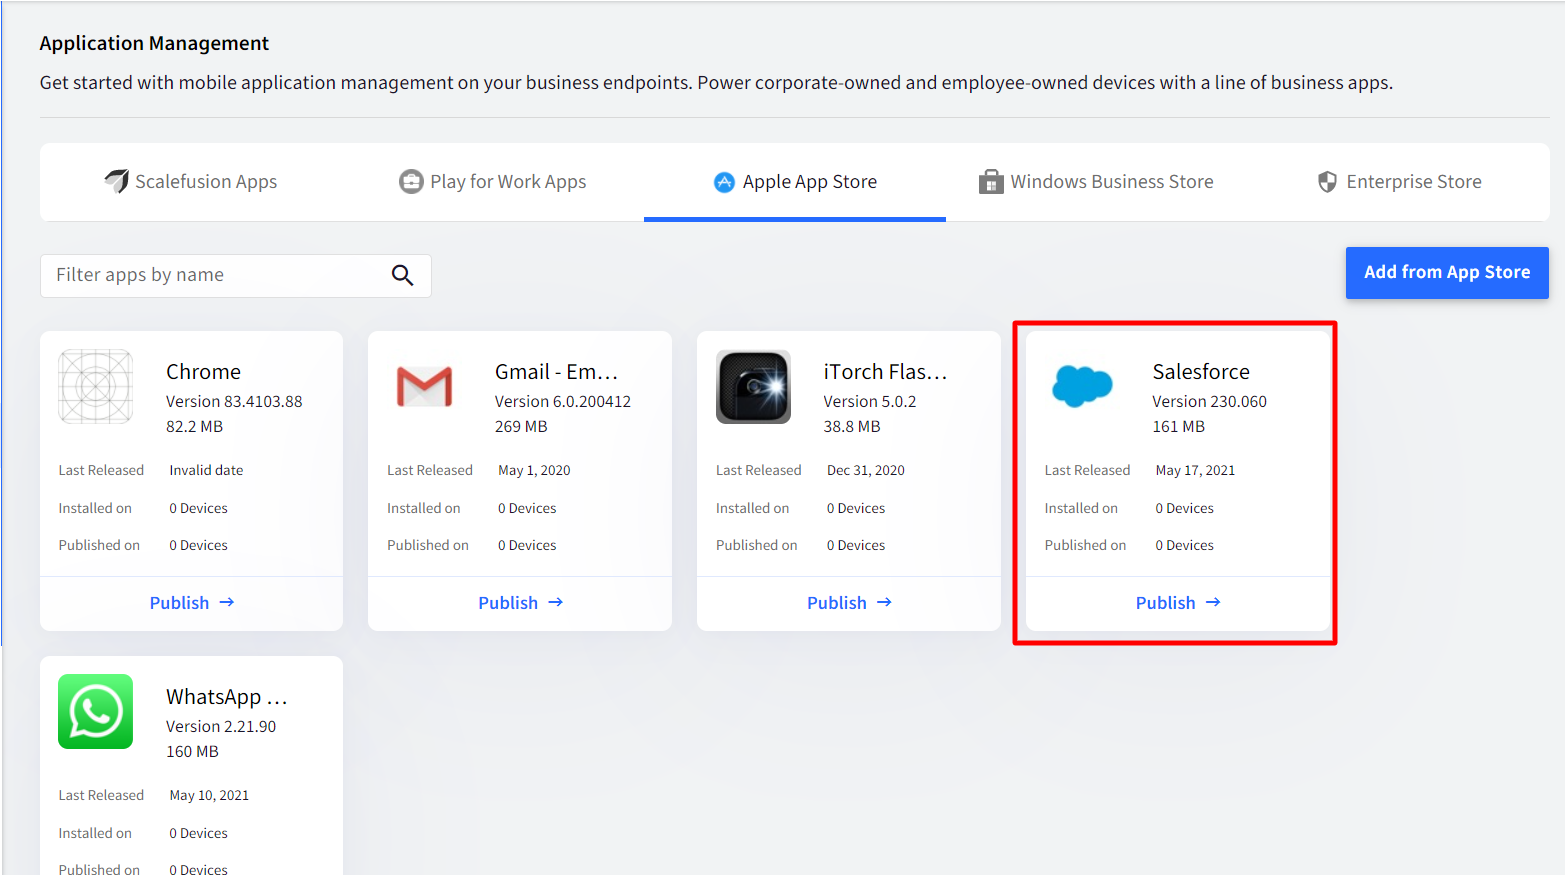Viewport: 1565px width, 875px height.
Task: Click Salesforce's 161 MB size
Action: coord(1178,426)
